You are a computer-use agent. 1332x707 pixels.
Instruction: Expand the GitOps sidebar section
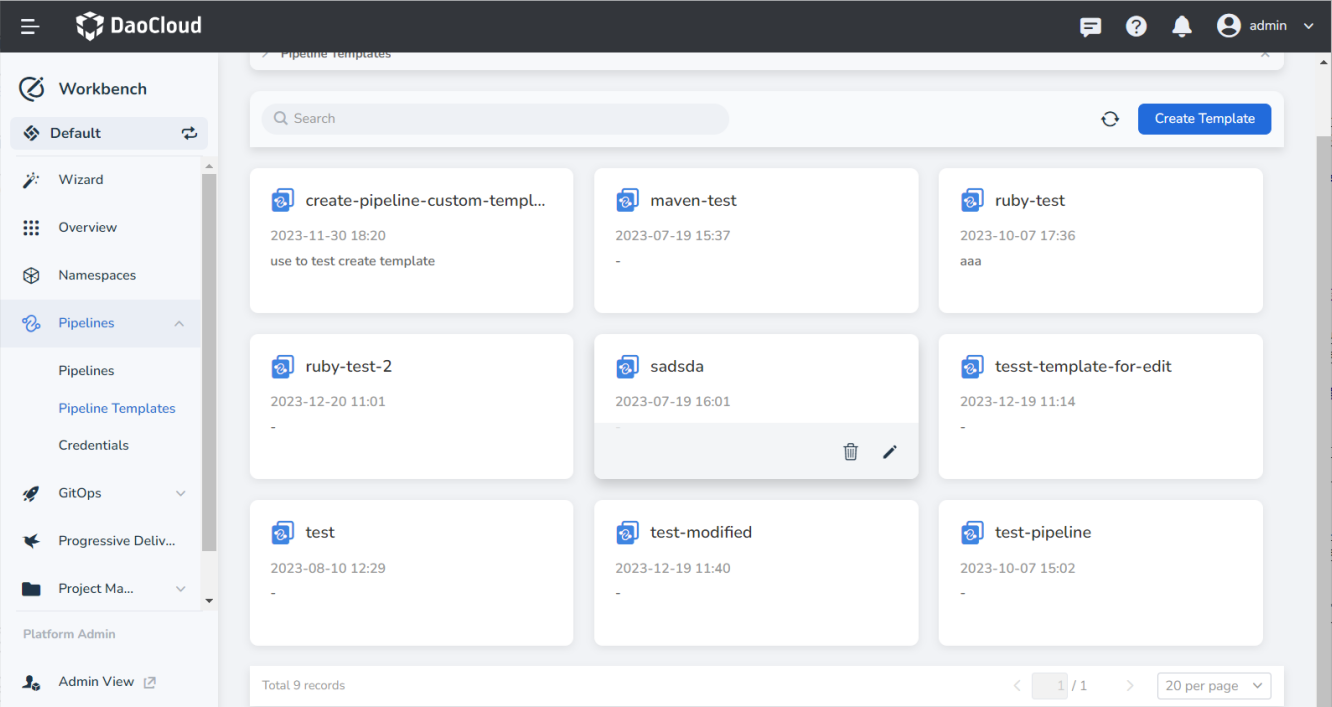coord(180,493)
